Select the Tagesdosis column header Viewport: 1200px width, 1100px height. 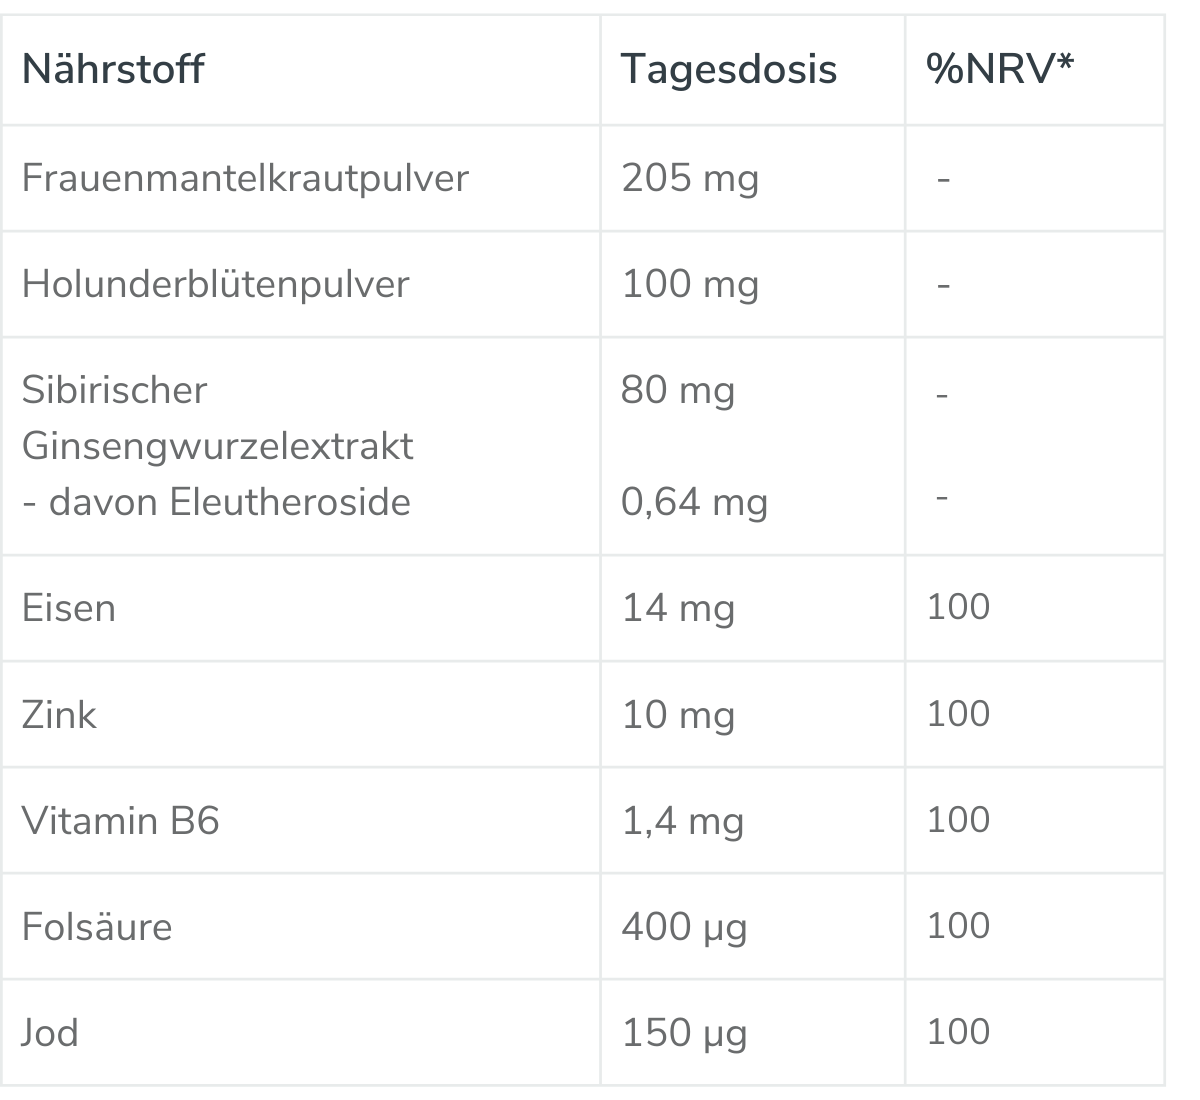[x=729, y=70]
